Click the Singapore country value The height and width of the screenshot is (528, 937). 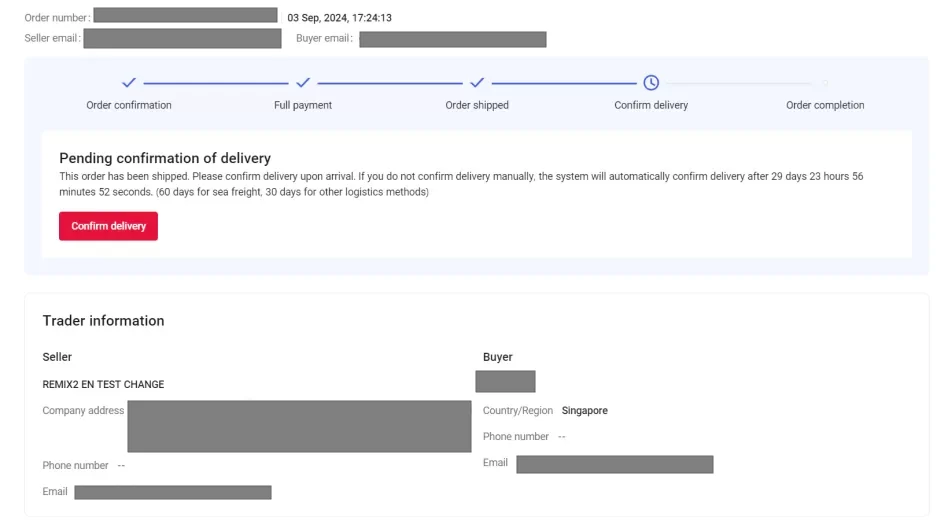coord(584,411)
